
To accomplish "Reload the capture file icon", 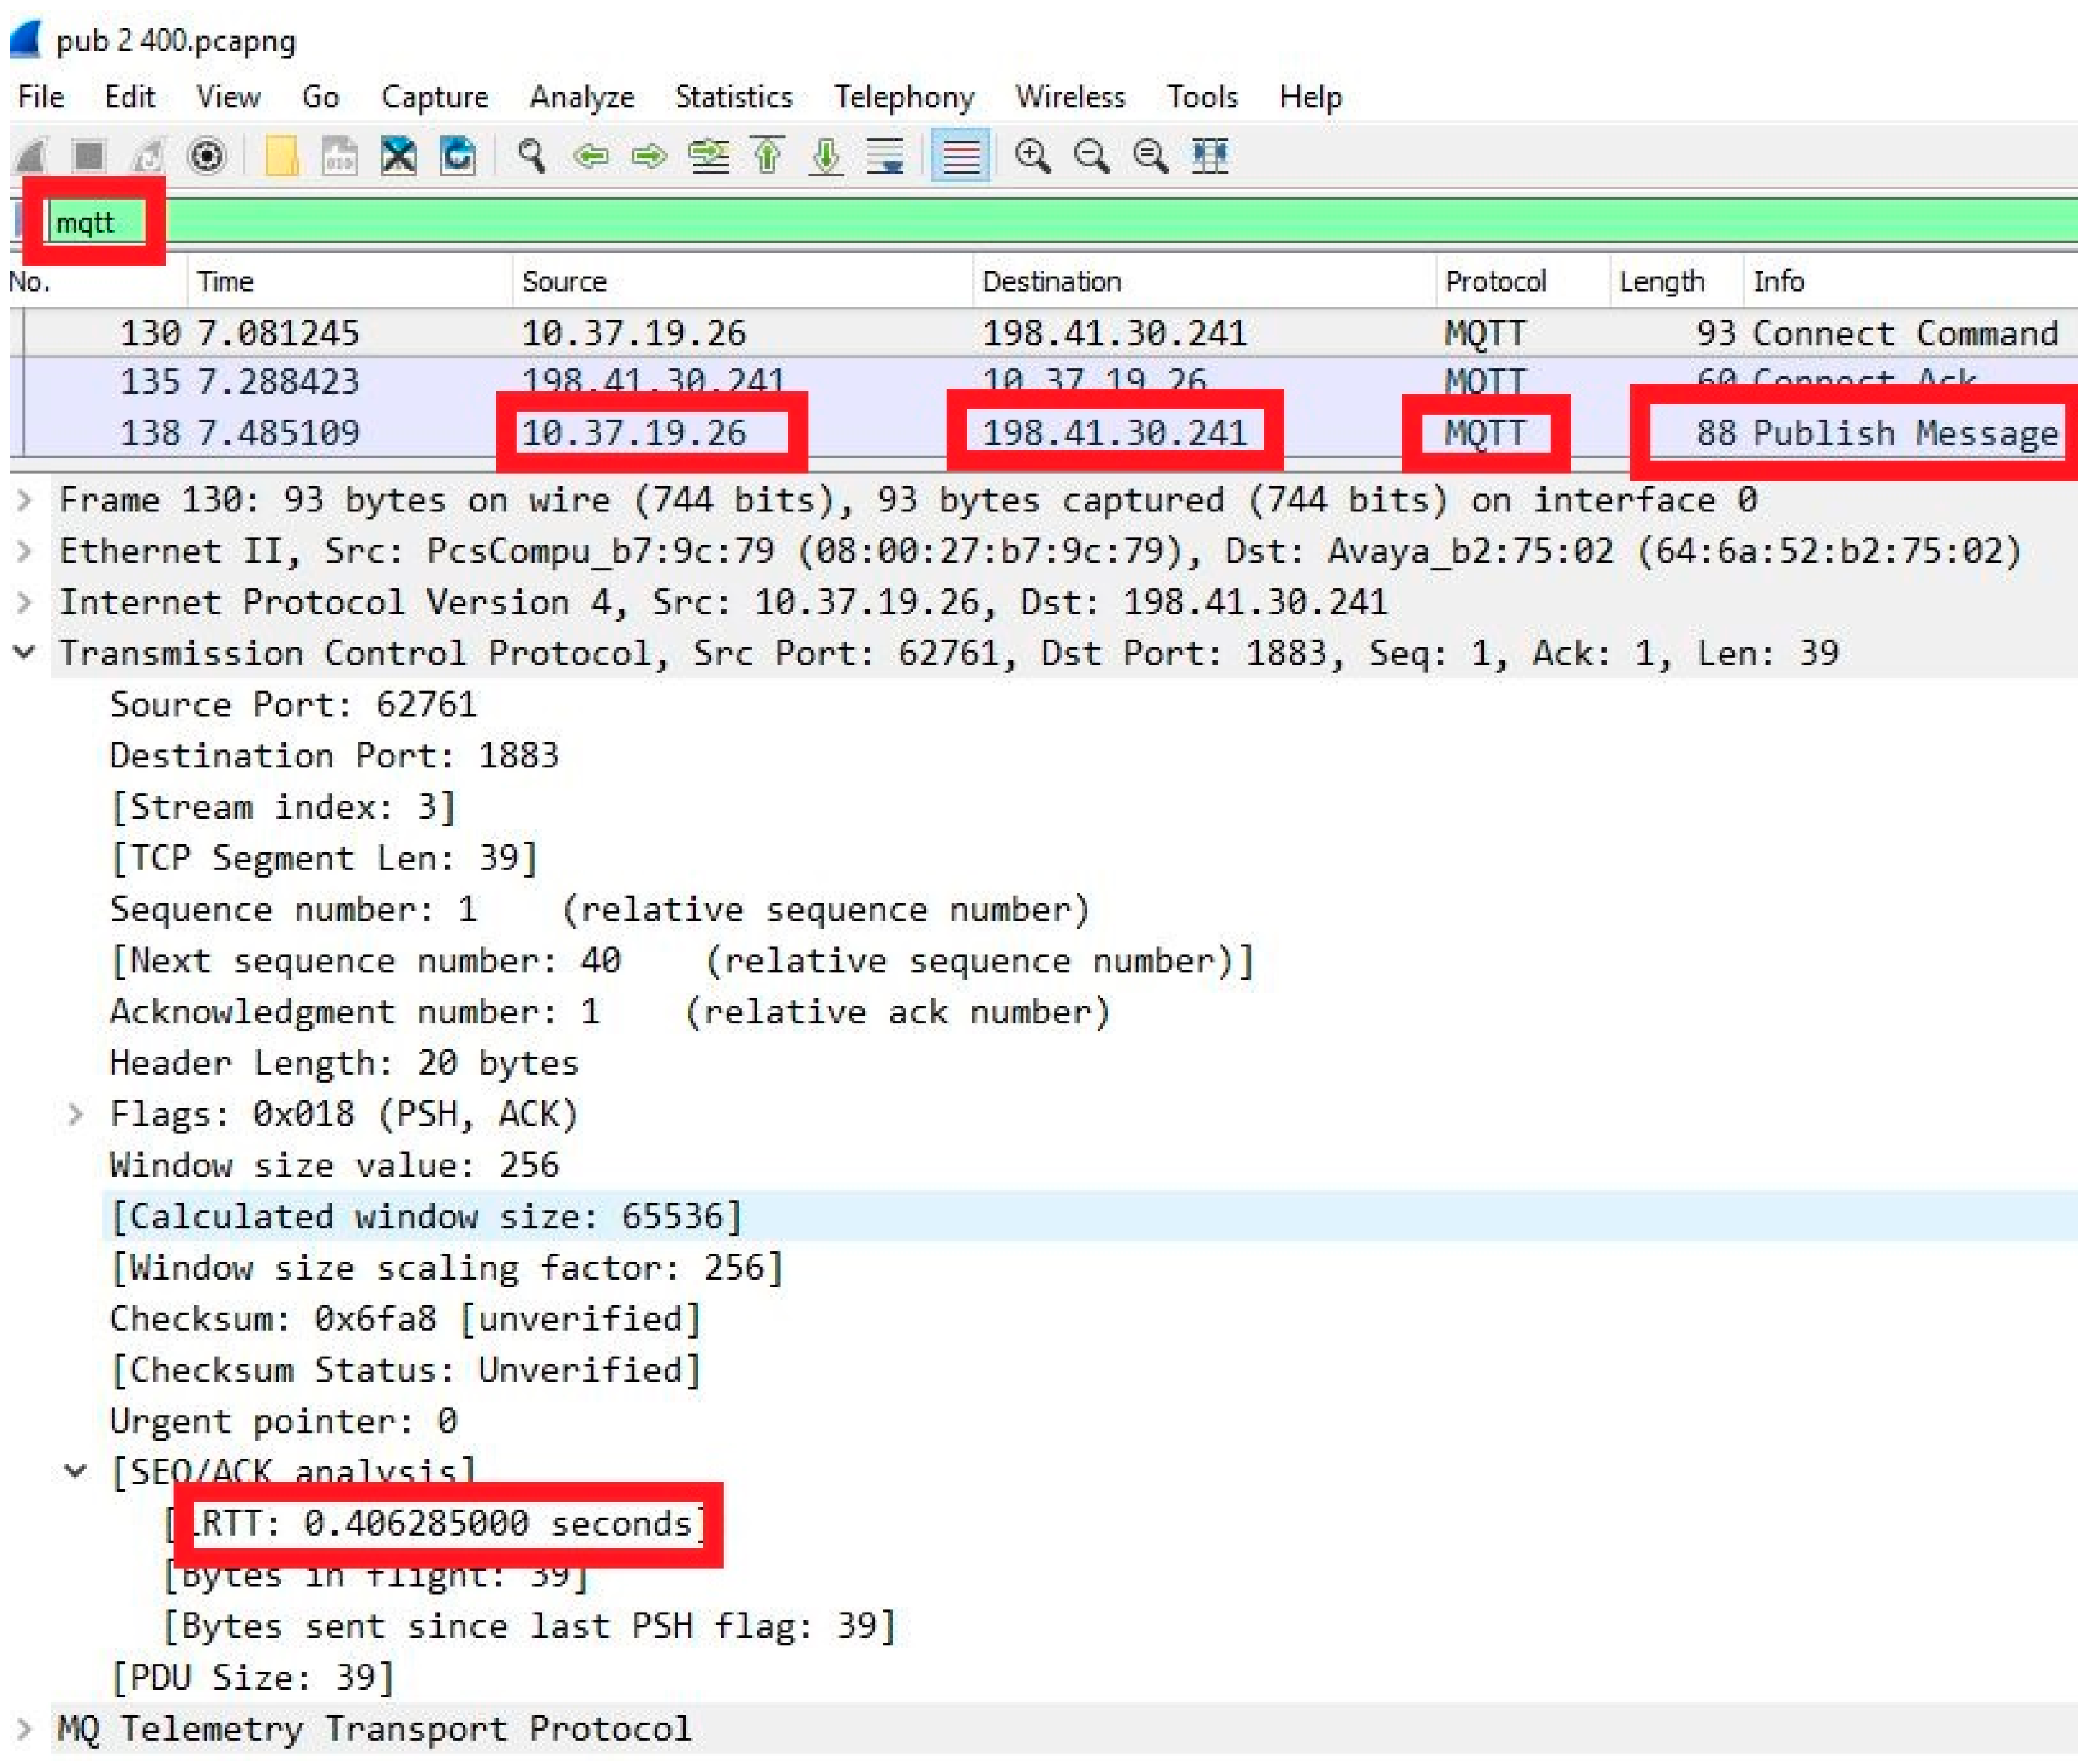I will tap(458, 156).
